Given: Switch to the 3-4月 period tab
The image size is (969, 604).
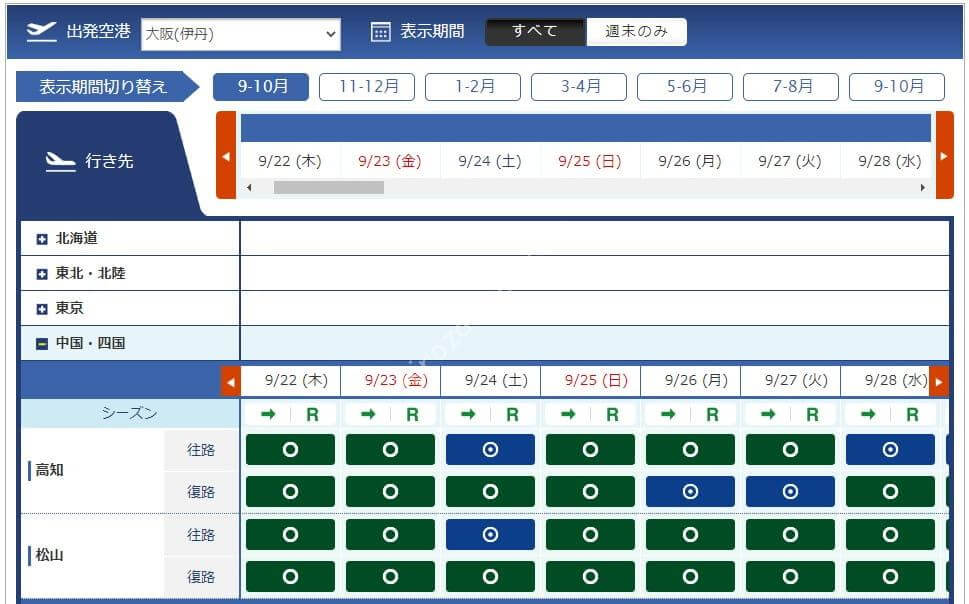Looking at the screenshot, I should click(579, 87).
